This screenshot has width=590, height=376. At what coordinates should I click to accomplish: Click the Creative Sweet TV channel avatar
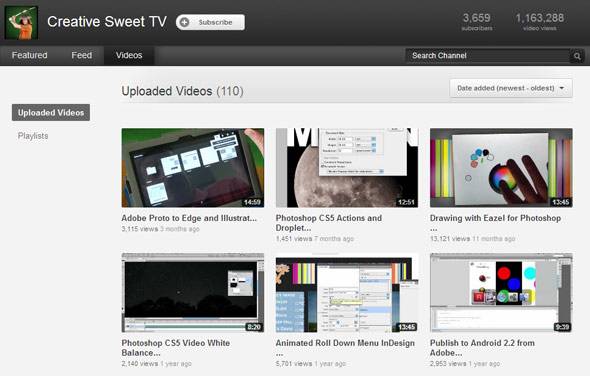coord(21,23)
